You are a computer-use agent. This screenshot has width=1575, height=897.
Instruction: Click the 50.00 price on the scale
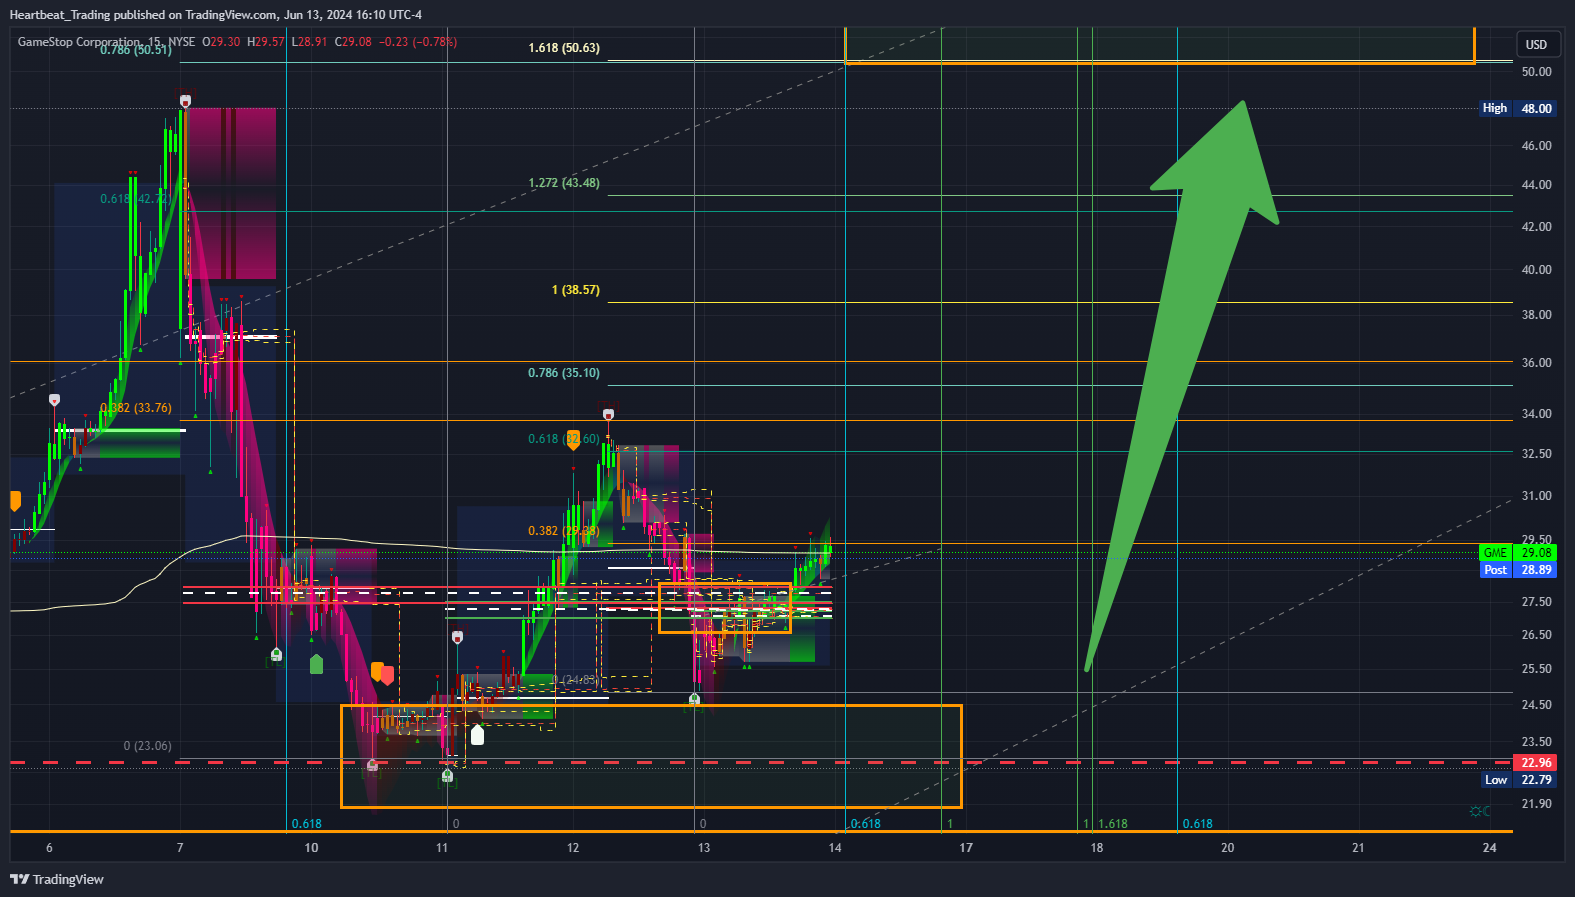[x=1536, y=71]
